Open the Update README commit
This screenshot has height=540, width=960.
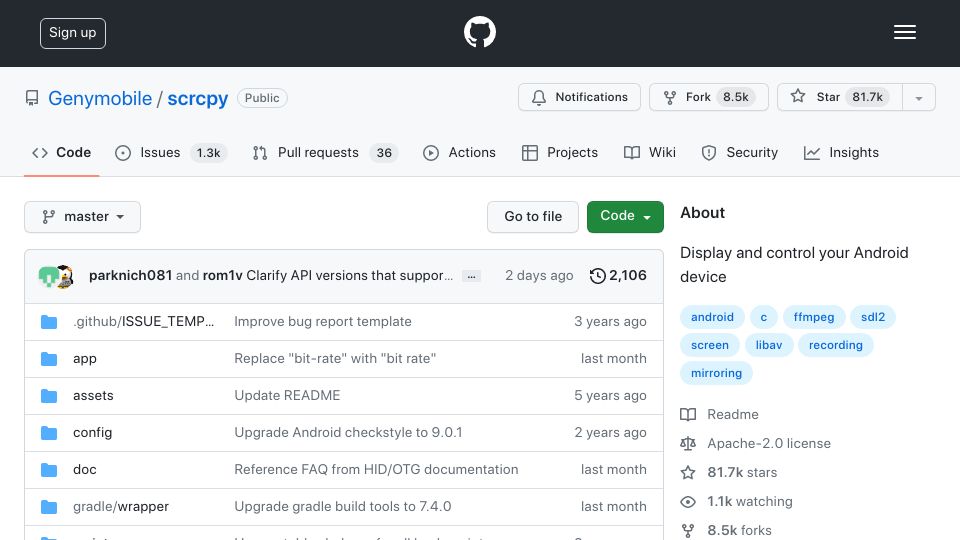click(x=287, y=396)
